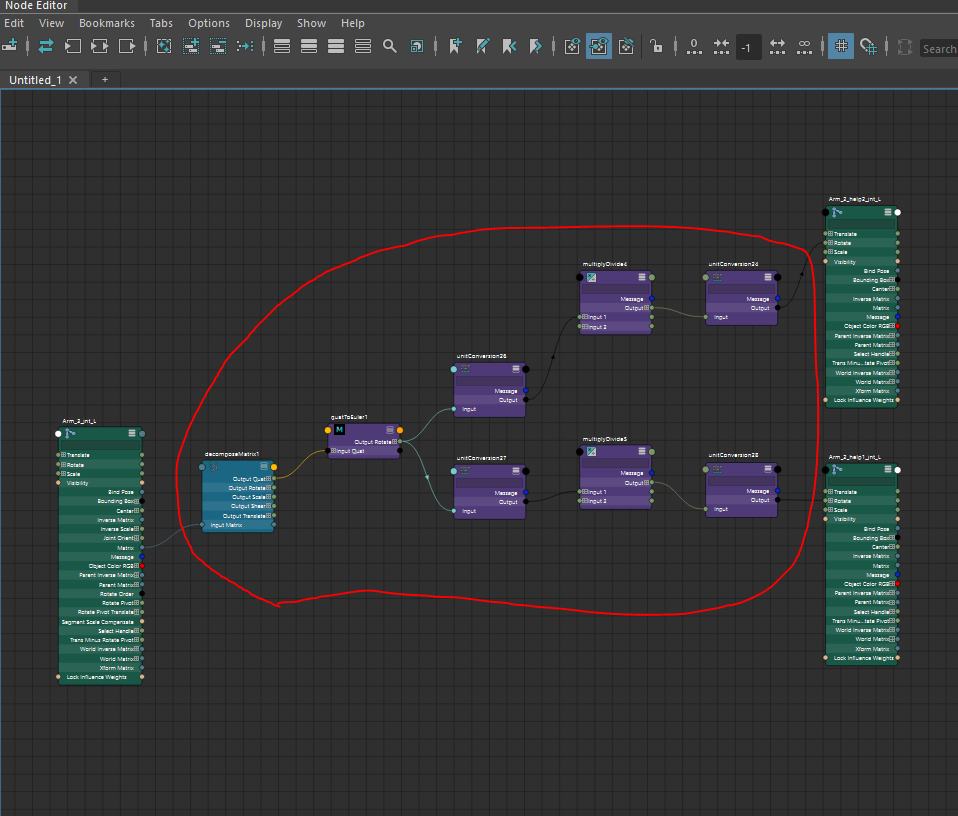The width and height of the screenshot is (958, 816).
Task: Open the hamburger menu on Arm_2_help2_jnt_L
Action: tap(887, 212)
